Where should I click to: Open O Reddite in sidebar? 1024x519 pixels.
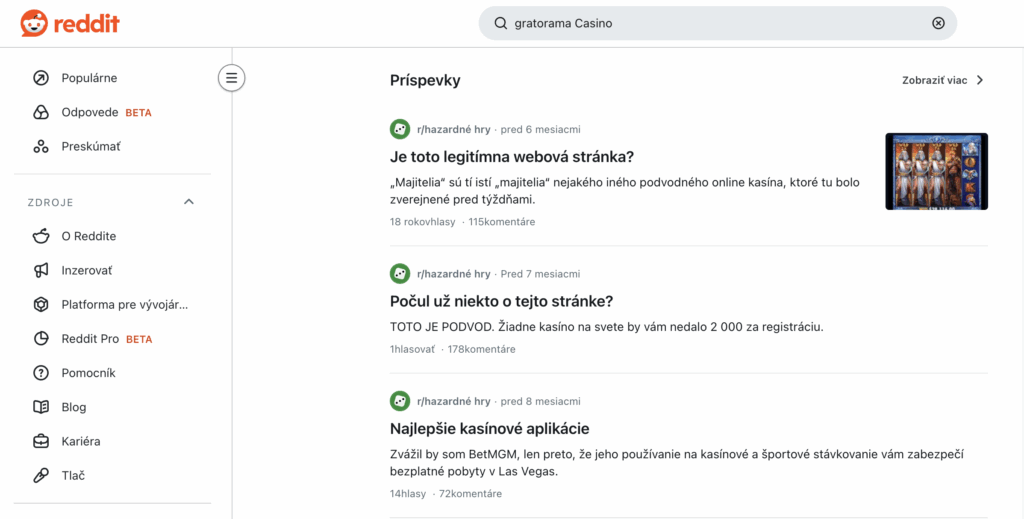point(88,236)
